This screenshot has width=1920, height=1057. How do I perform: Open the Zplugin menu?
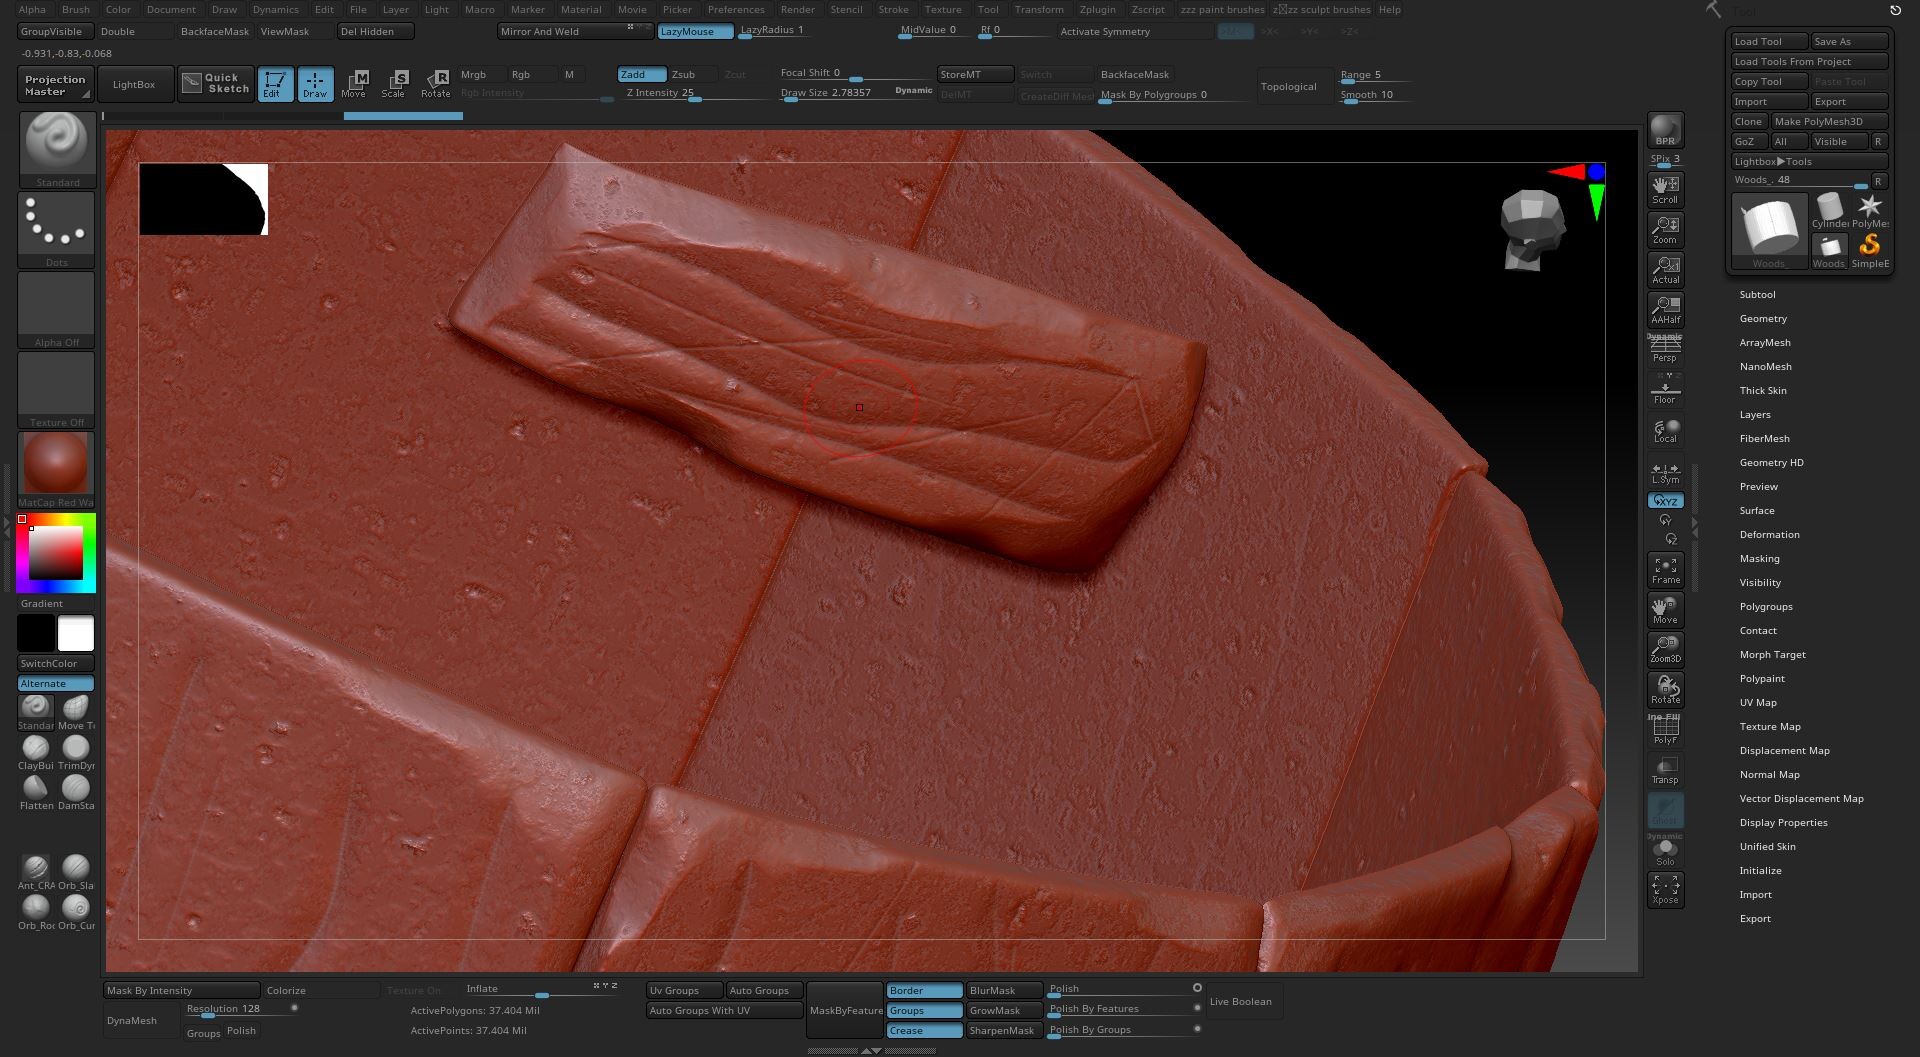tap(1097, 10)
